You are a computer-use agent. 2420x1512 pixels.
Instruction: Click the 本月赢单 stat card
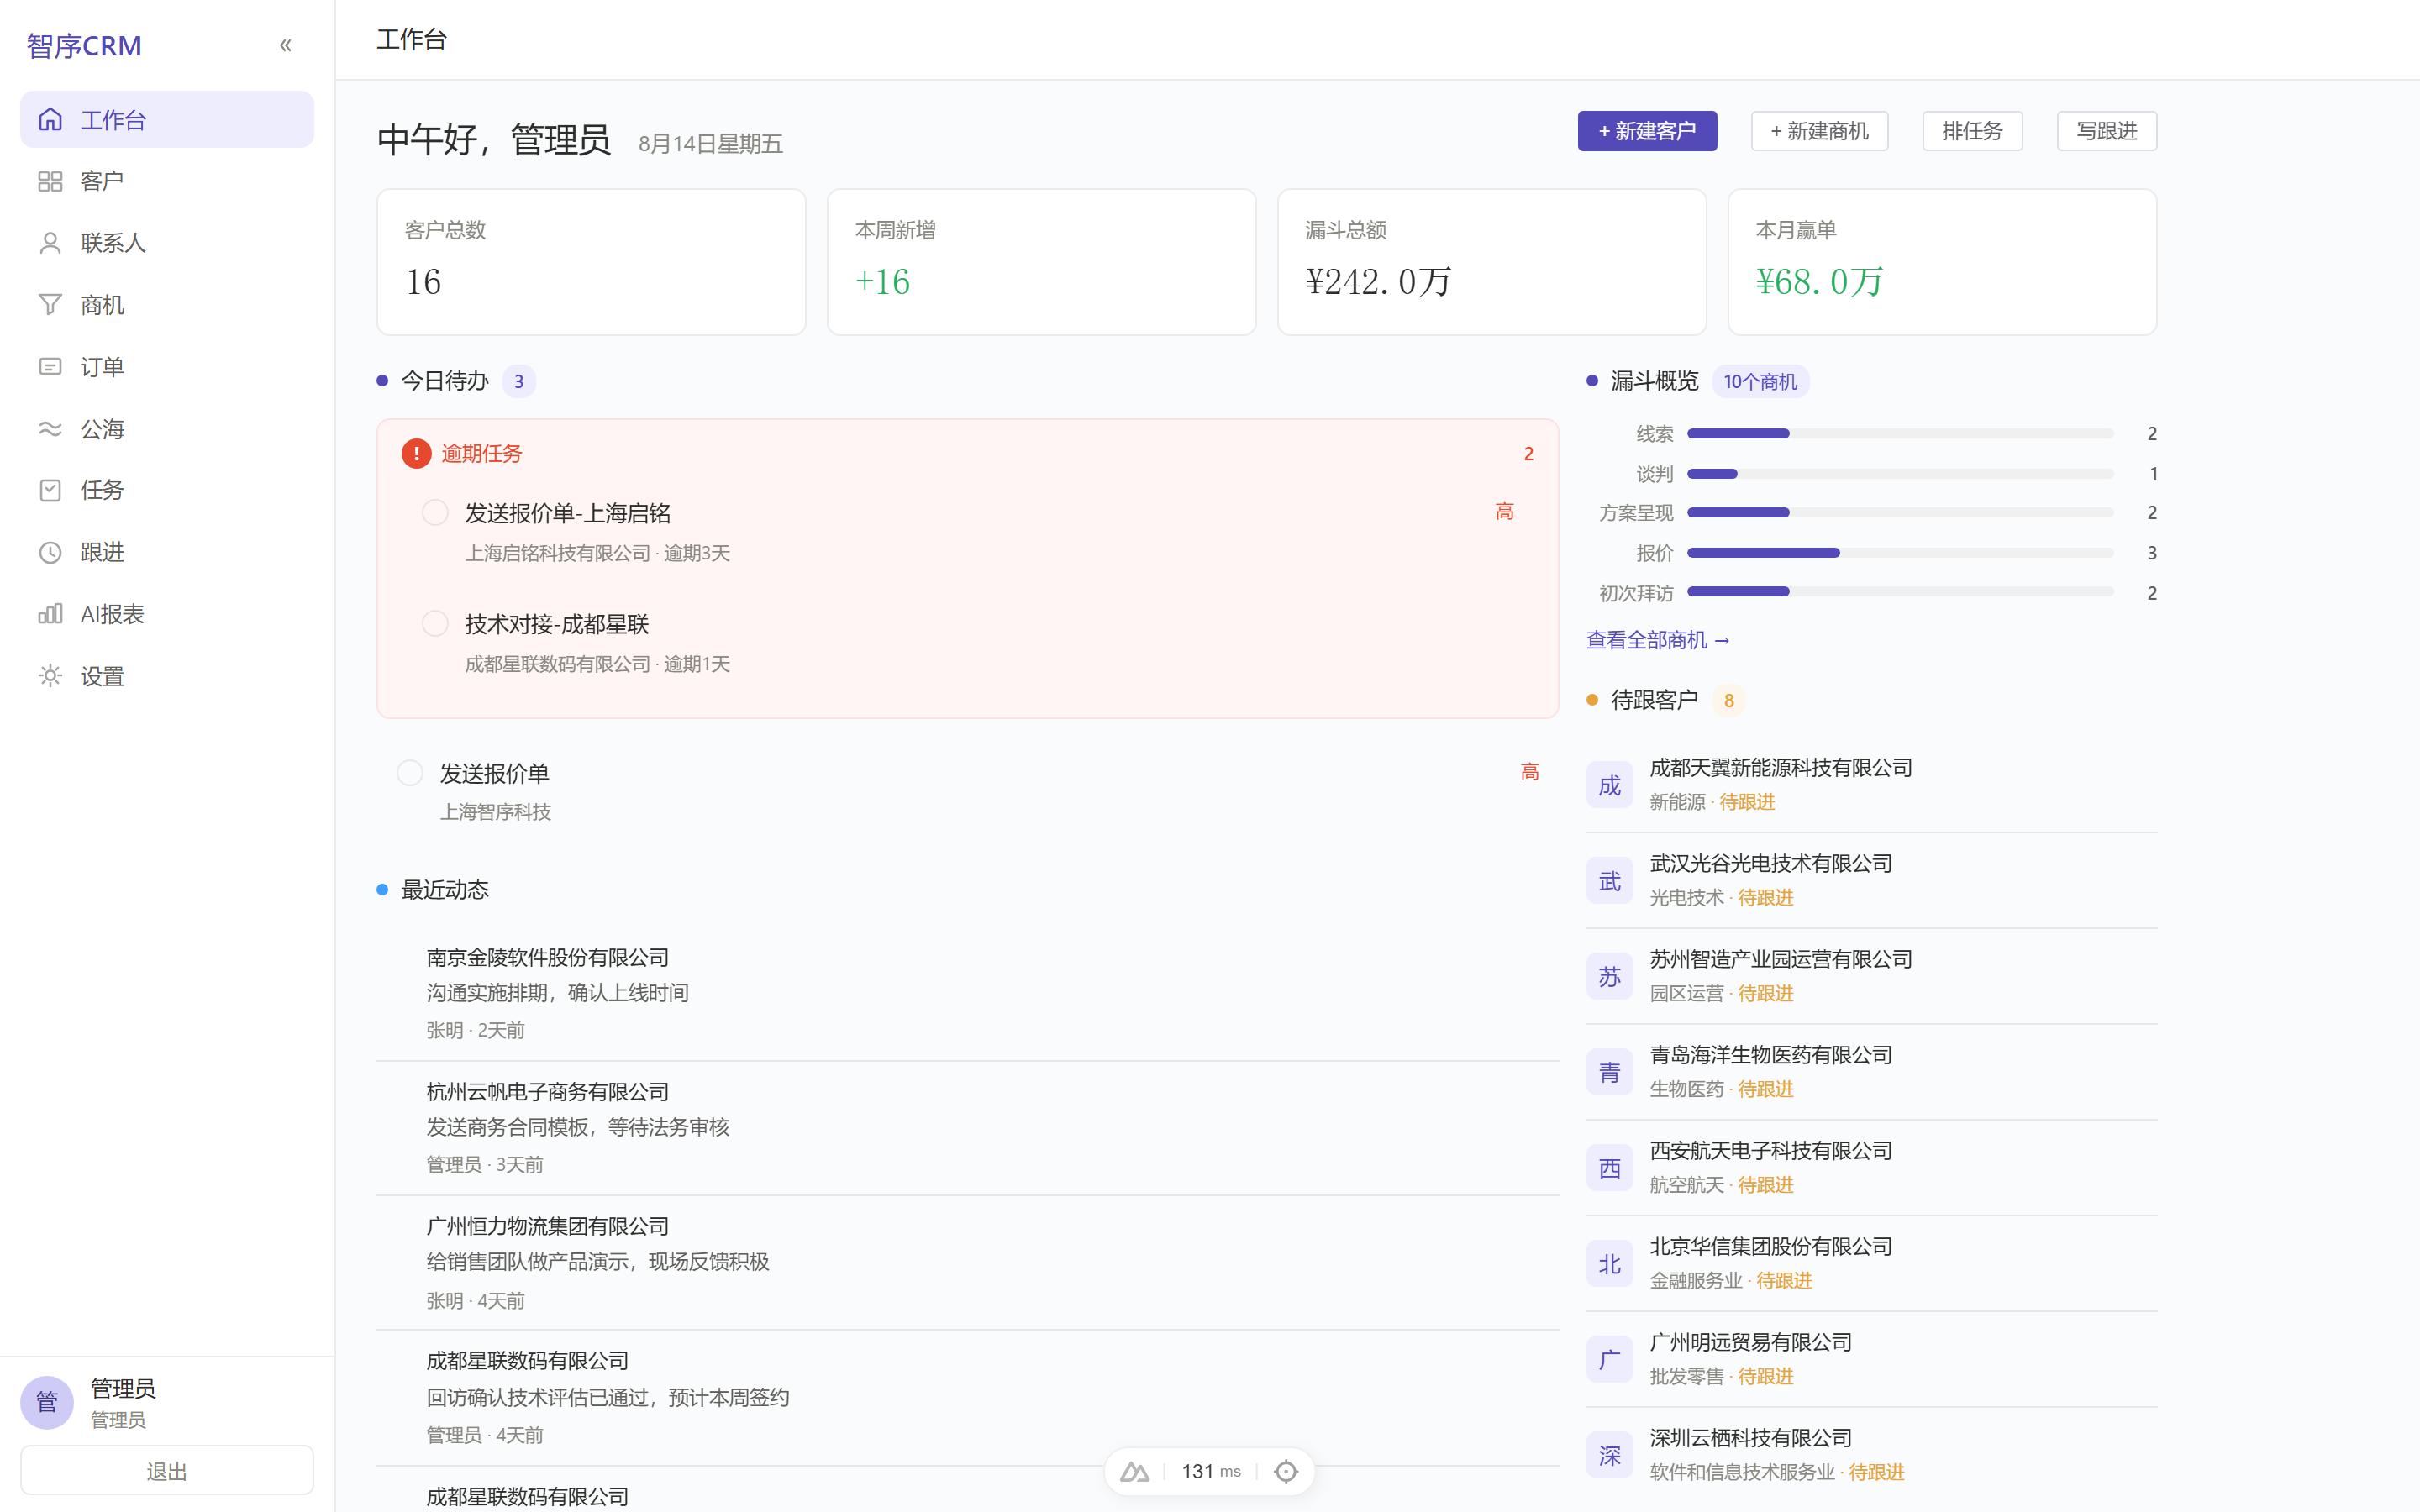1942,262
